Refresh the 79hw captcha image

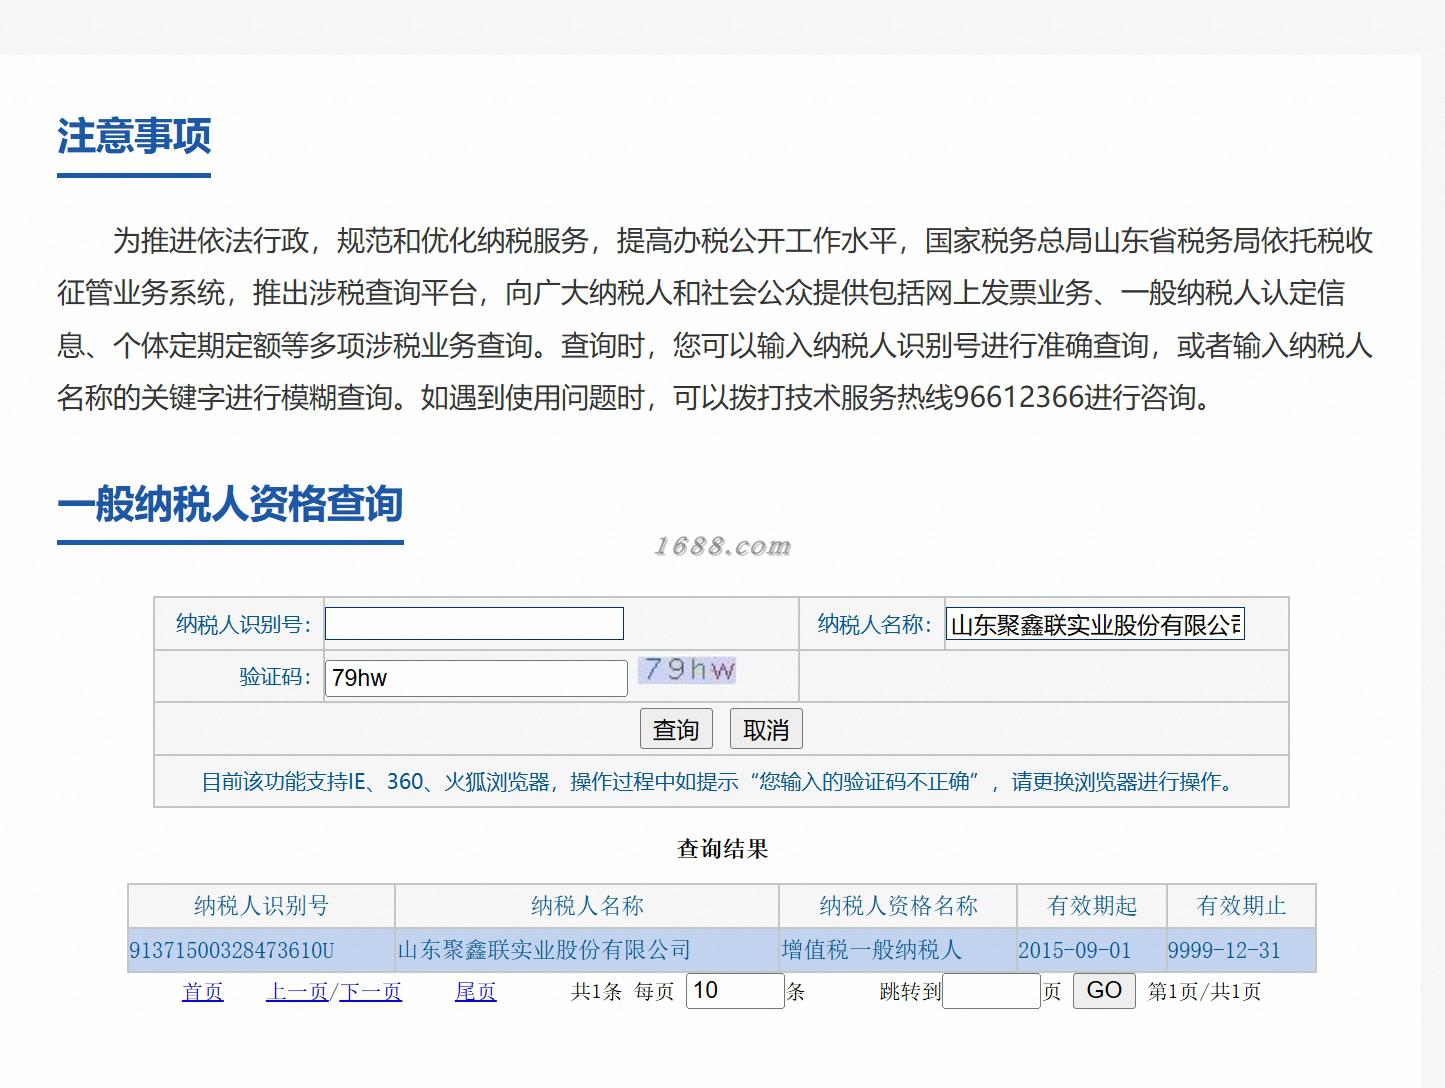click(x=689, y=670)
